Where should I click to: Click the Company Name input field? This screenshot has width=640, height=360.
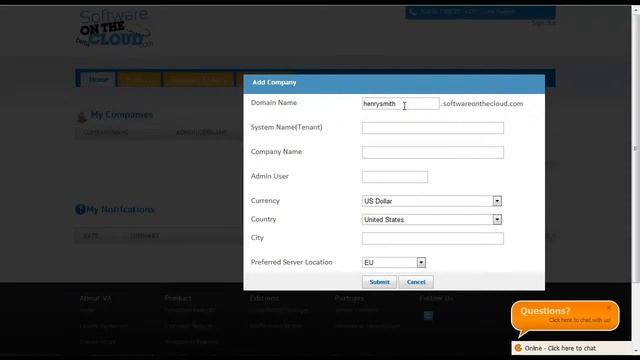tap(433, 152)
